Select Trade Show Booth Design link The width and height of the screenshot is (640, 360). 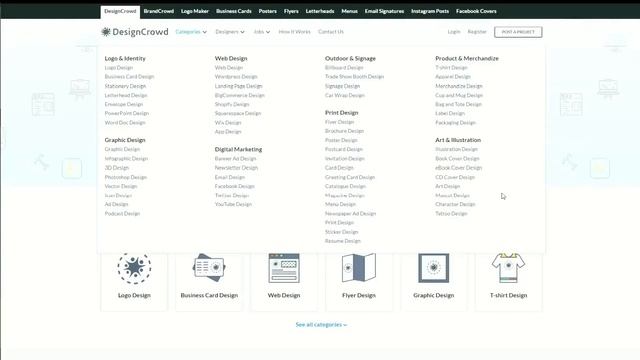pos(355,77)
